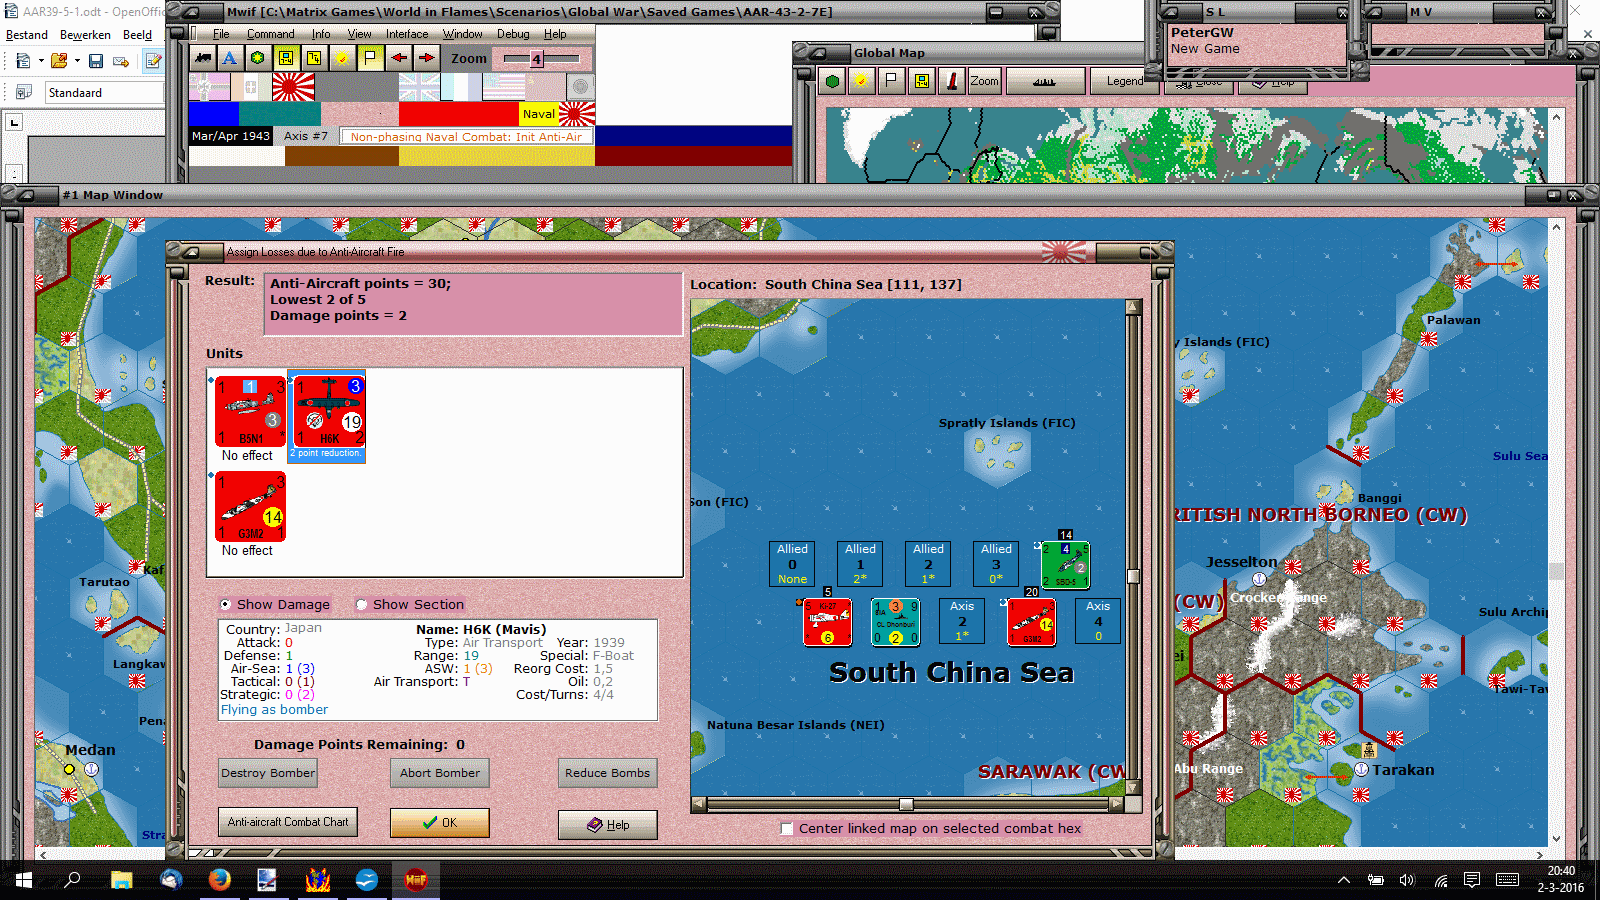Click the OpenOffice open folder icon
Image resolution: width=1600 pixels, height=900 pixels.
coord(59,61)
